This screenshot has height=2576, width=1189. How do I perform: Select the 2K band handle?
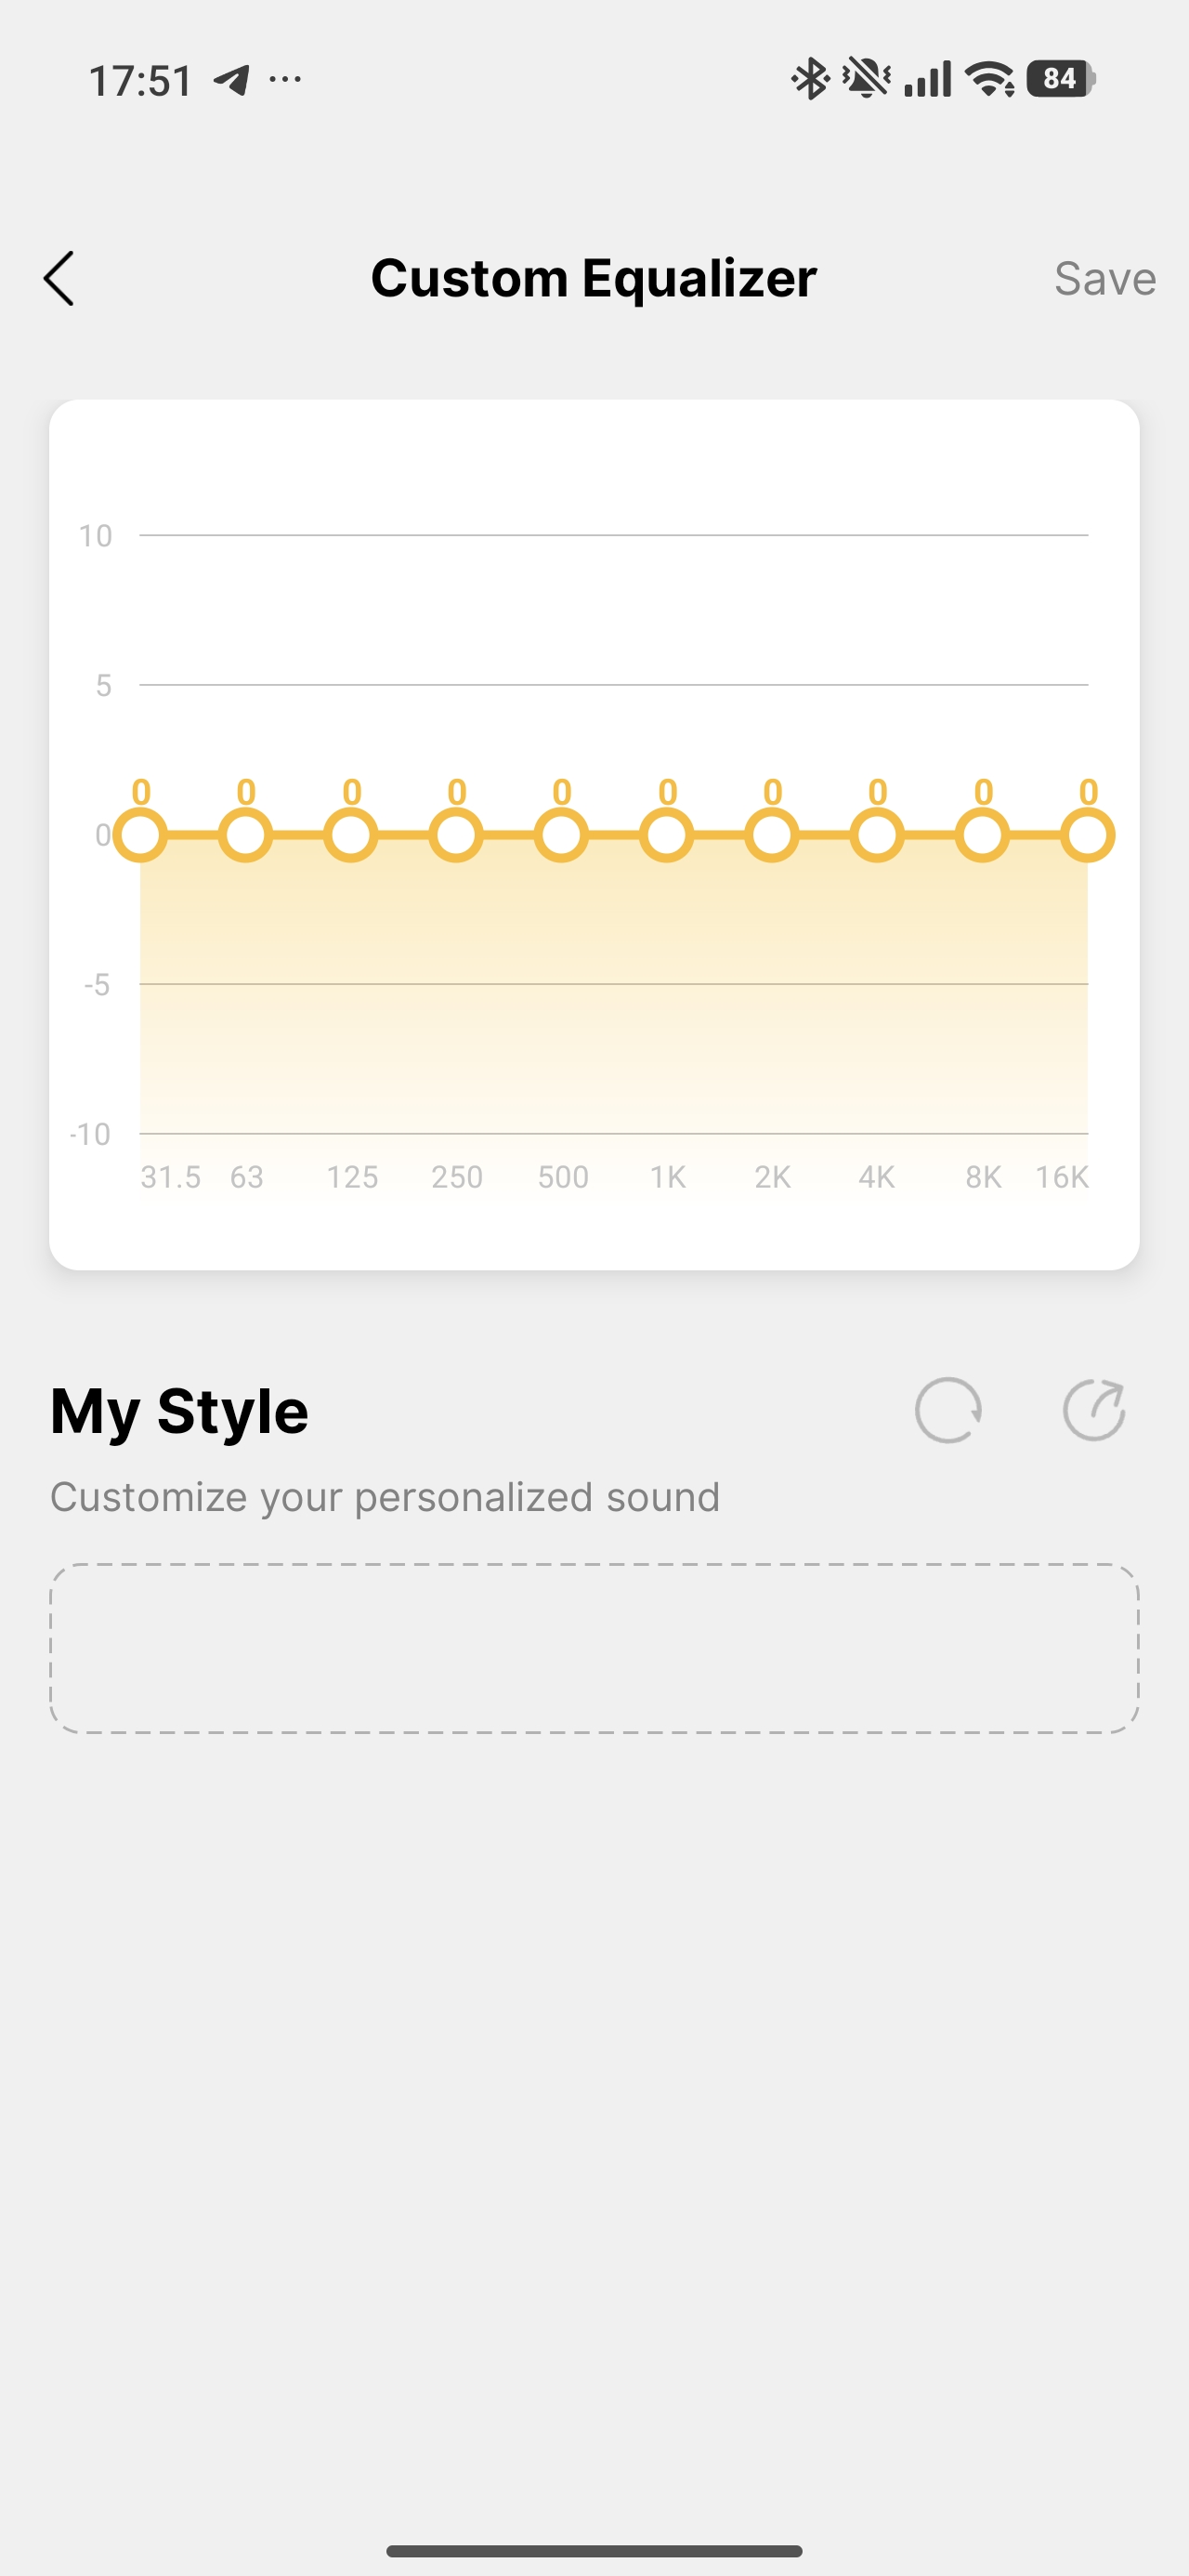point(772,835)
